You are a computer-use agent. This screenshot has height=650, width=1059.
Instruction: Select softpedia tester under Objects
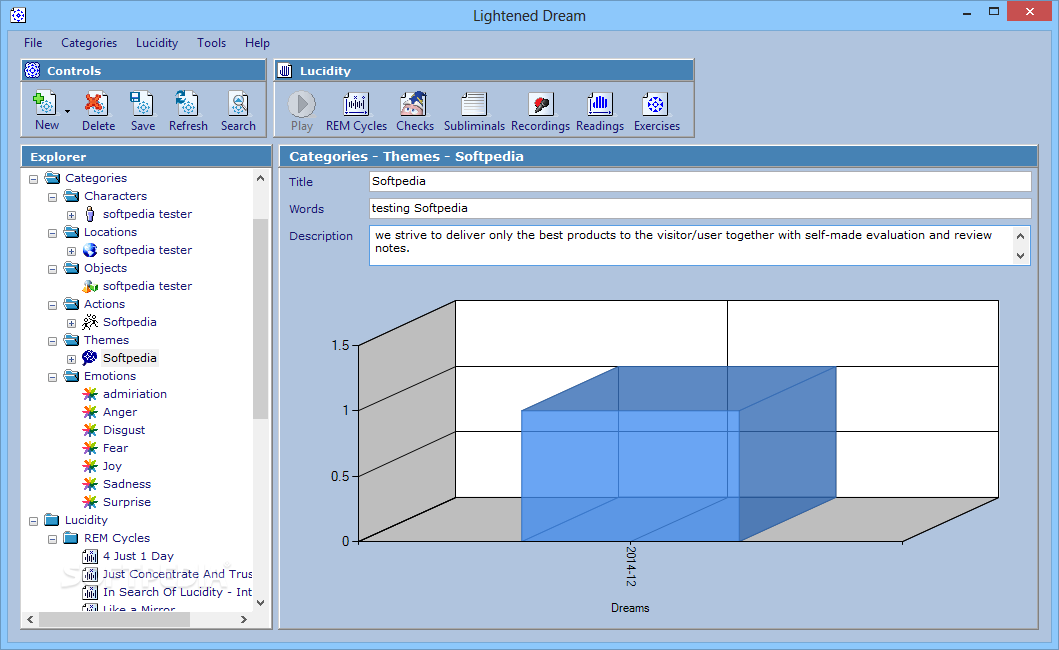tap(147, 286)
